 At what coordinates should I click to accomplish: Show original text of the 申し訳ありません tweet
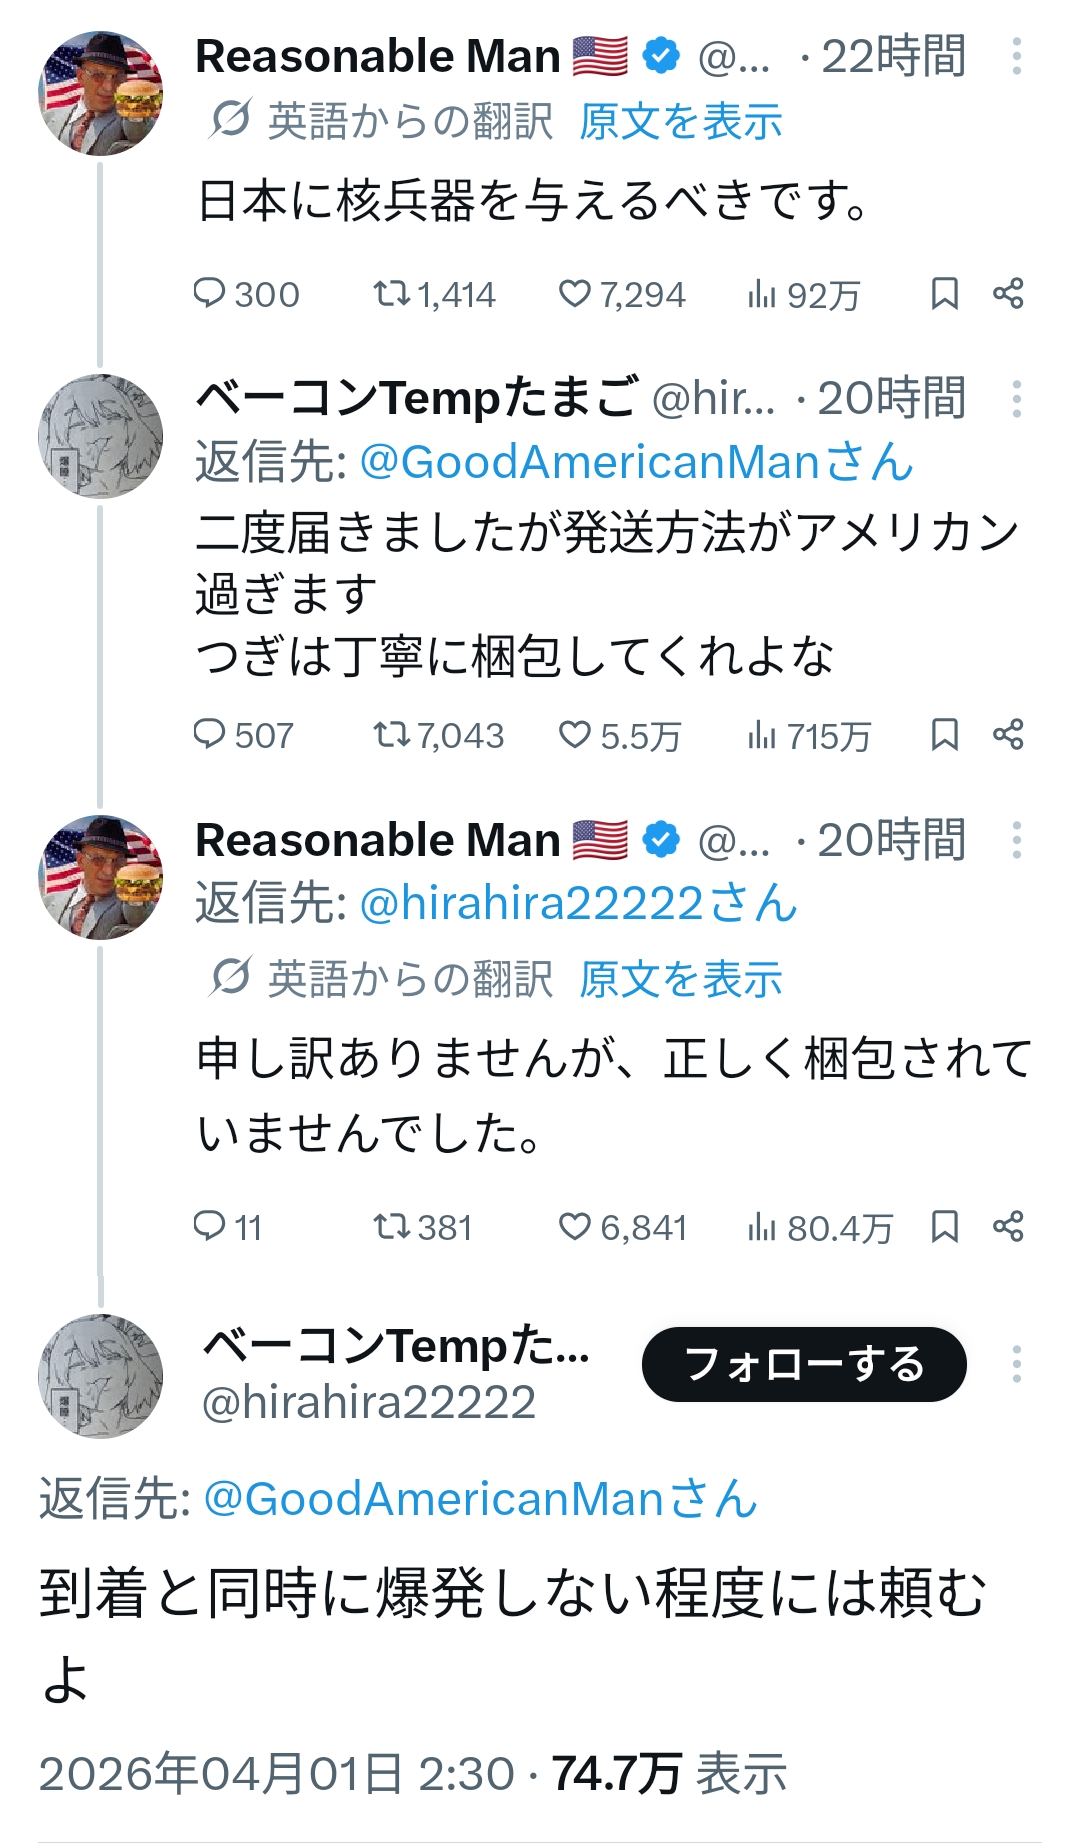(x=680, y=979)
